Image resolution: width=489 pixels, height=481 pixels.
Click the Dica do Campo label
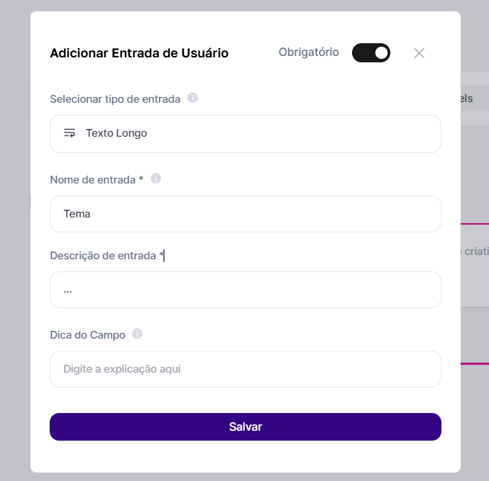click(x=88, y=335)
